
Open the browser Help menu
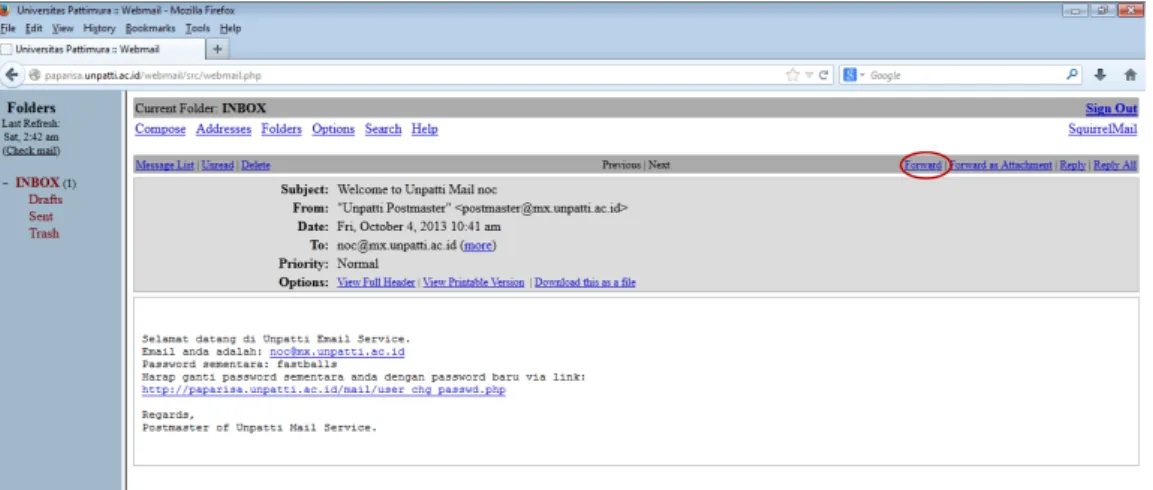coord(231,29)
